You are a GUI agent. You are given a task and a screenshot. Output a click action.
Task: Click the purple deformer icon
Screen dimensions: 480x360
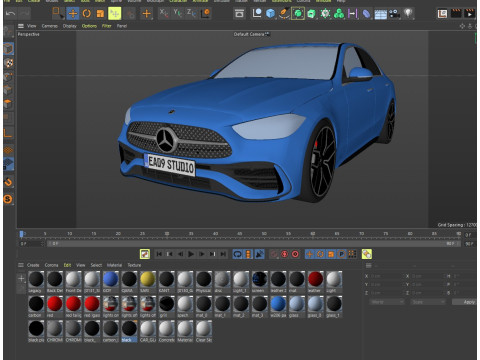[366, 14]
